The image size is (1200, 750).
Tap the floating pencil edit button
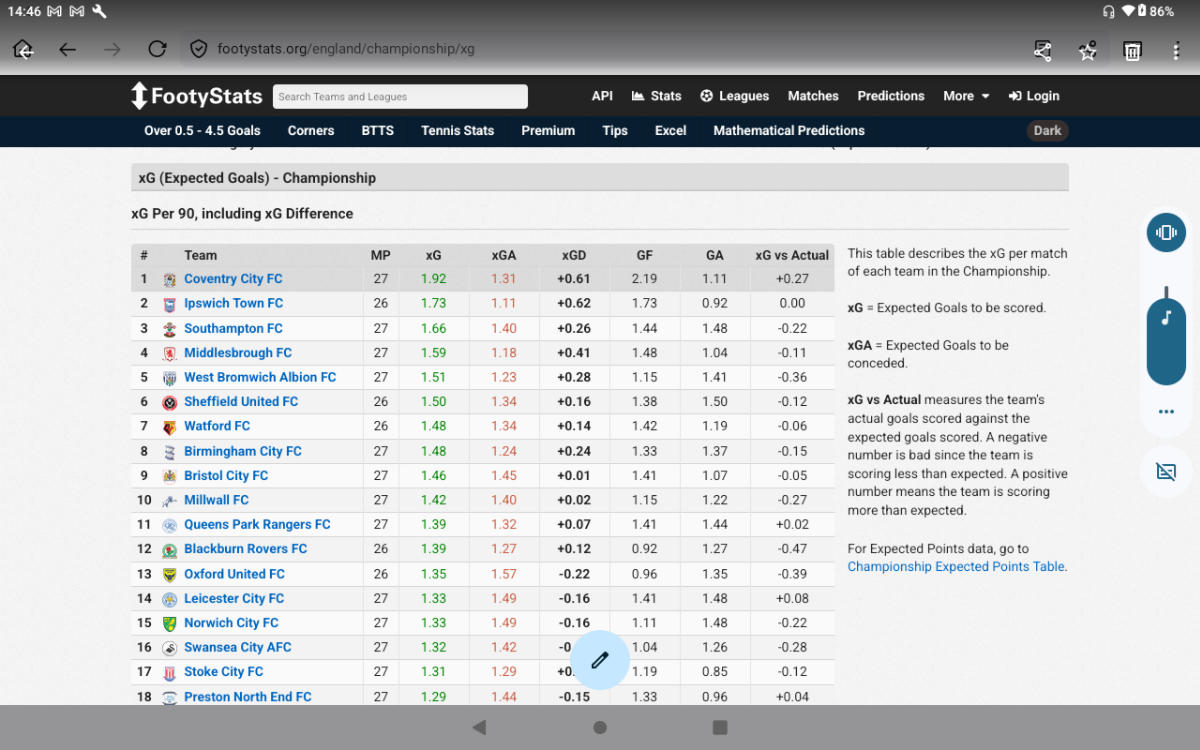(600, 660)
